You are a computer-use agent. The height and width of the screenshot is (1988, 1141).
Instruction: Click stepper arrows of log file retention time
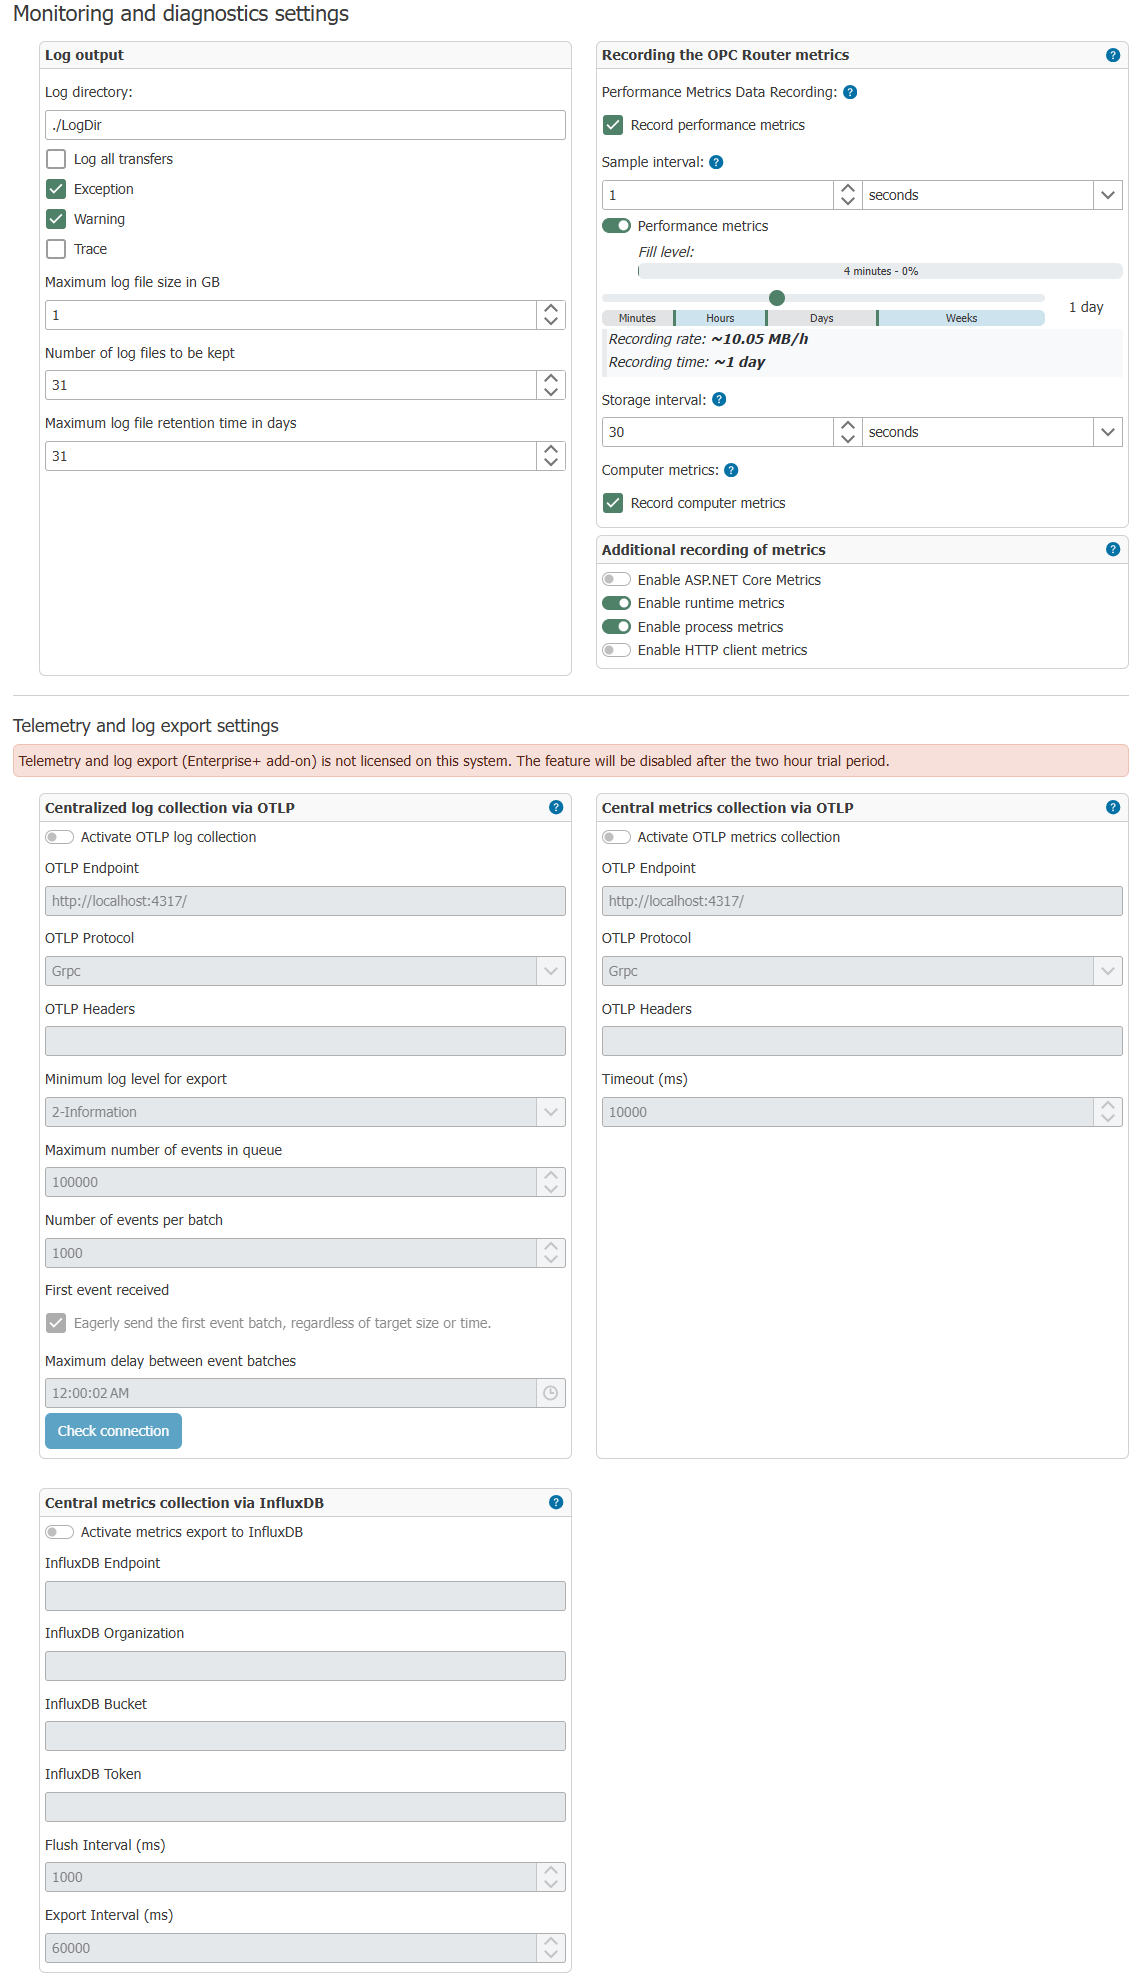point(550,456)
